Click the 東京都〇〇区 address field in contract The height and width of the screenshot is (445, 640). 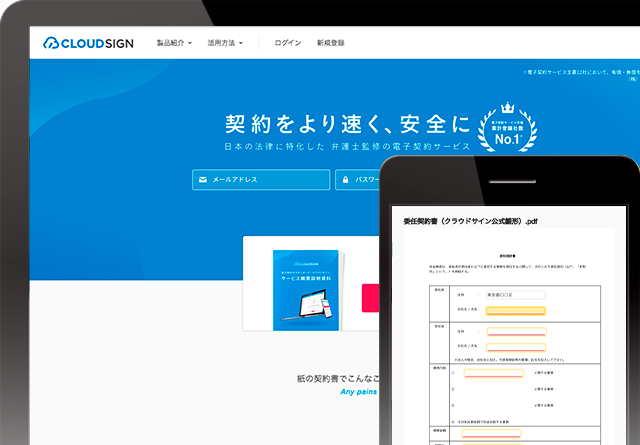click(514, 295)
